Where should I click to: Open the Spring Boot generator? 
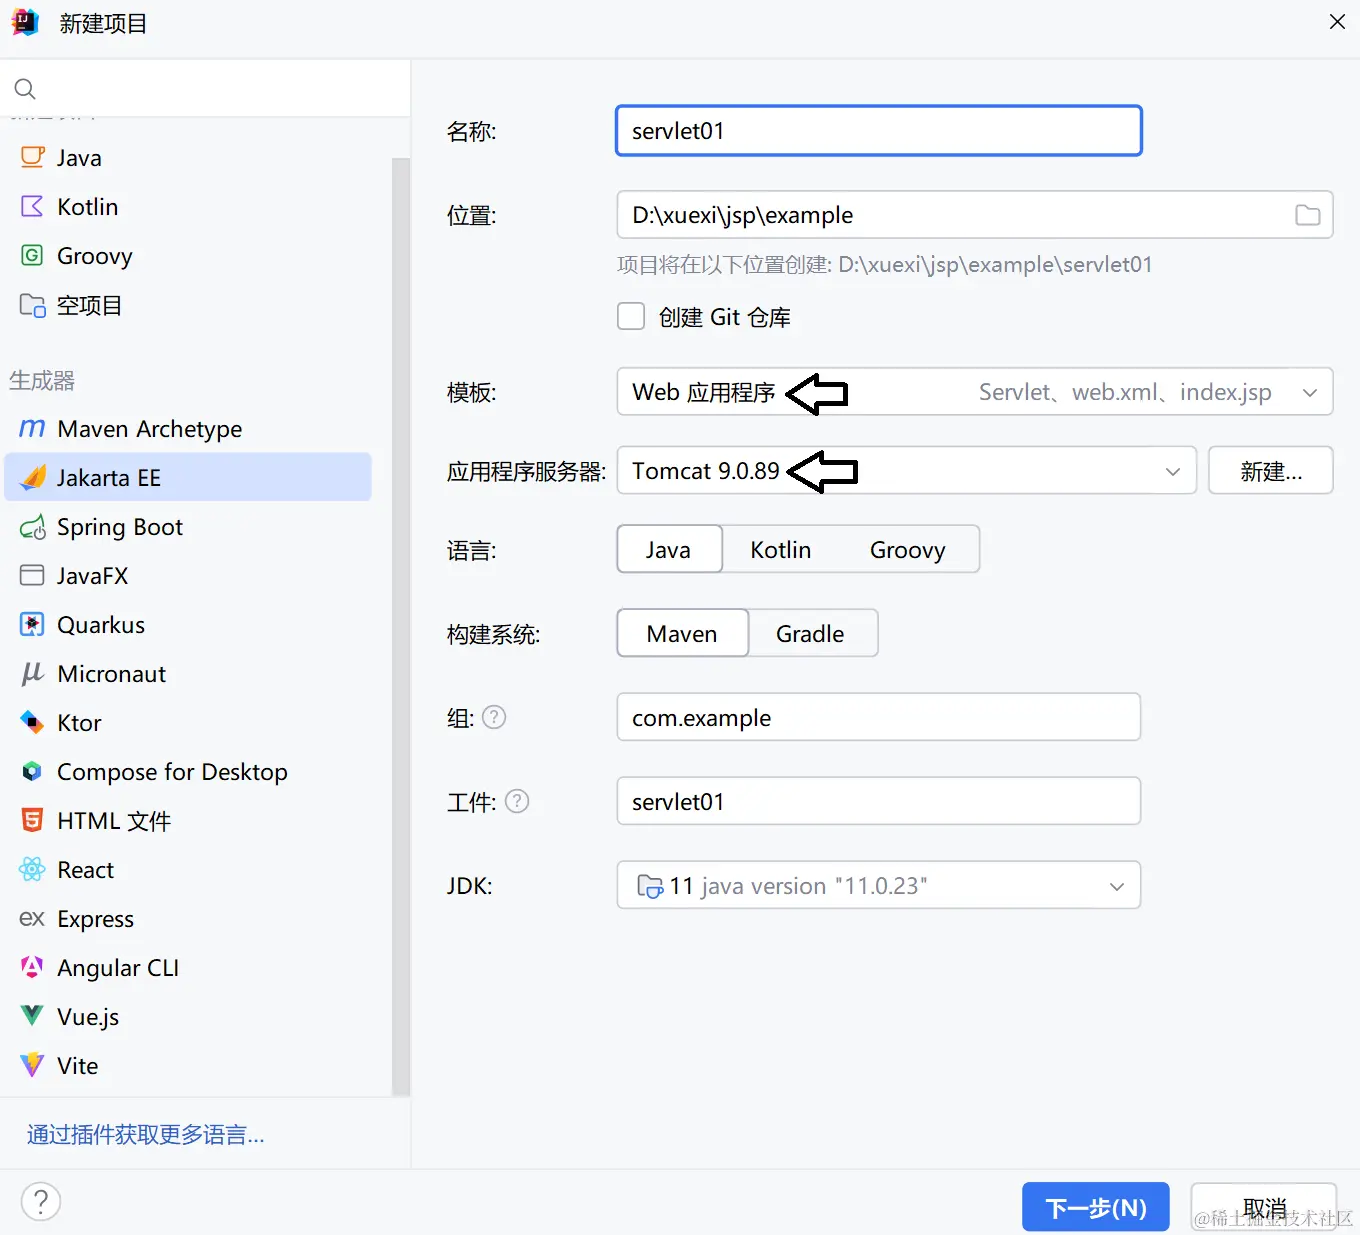(x=120, y=527)
